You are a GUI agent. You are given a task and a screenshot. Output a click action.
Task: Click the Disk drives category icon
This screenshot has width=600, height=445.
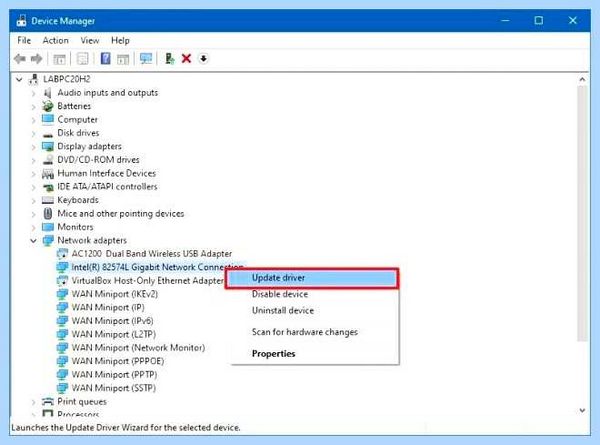pos(47,134)
